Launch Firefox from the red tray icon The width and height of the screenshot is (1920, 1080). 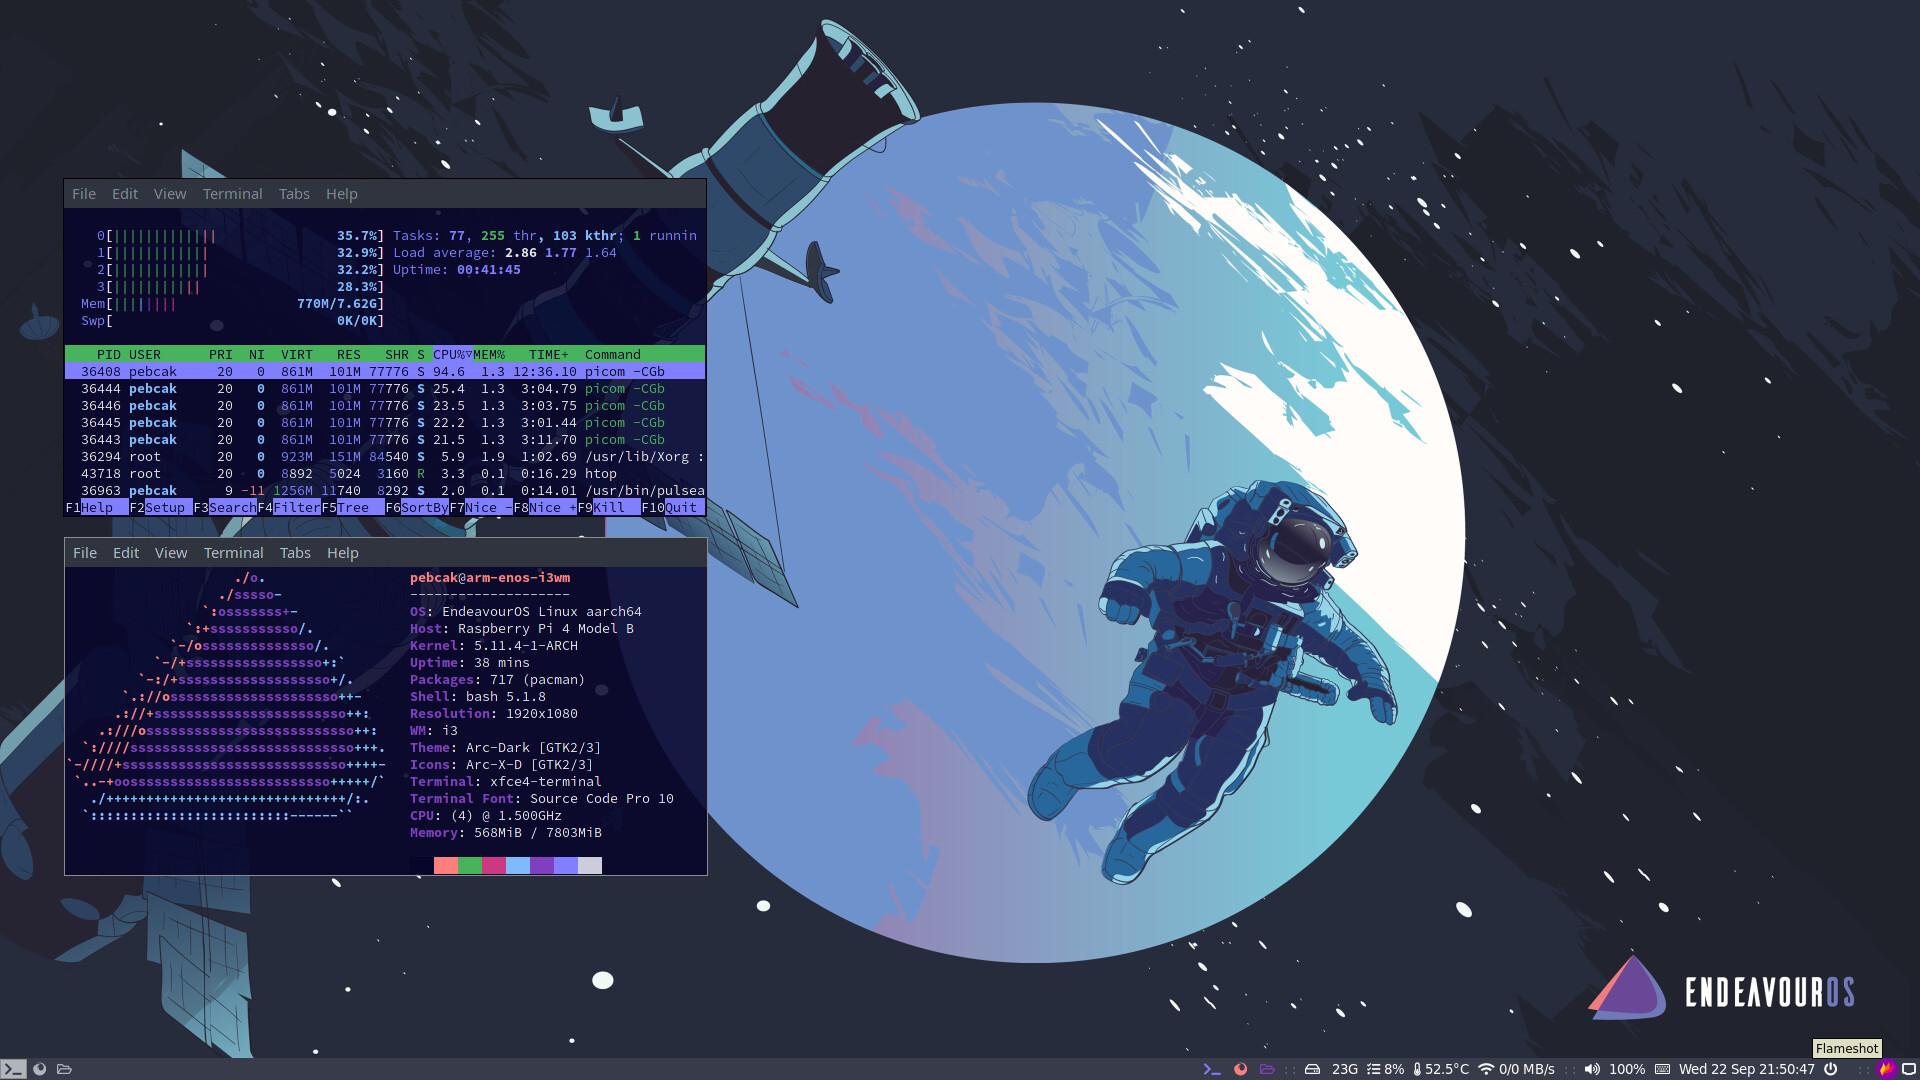(1240, 1069)
